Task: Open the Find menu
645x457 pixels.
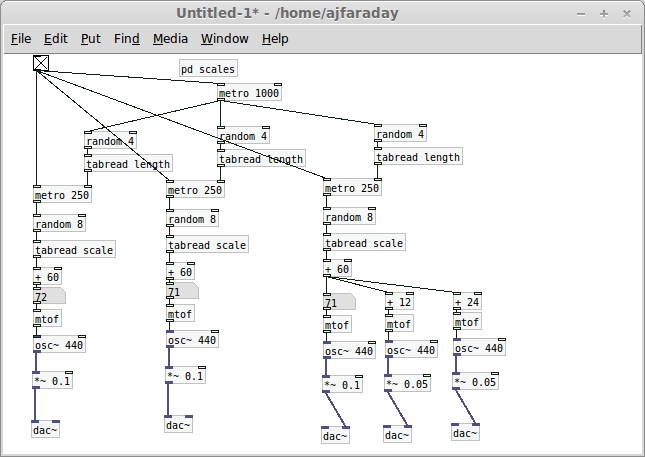Action: 127,39
